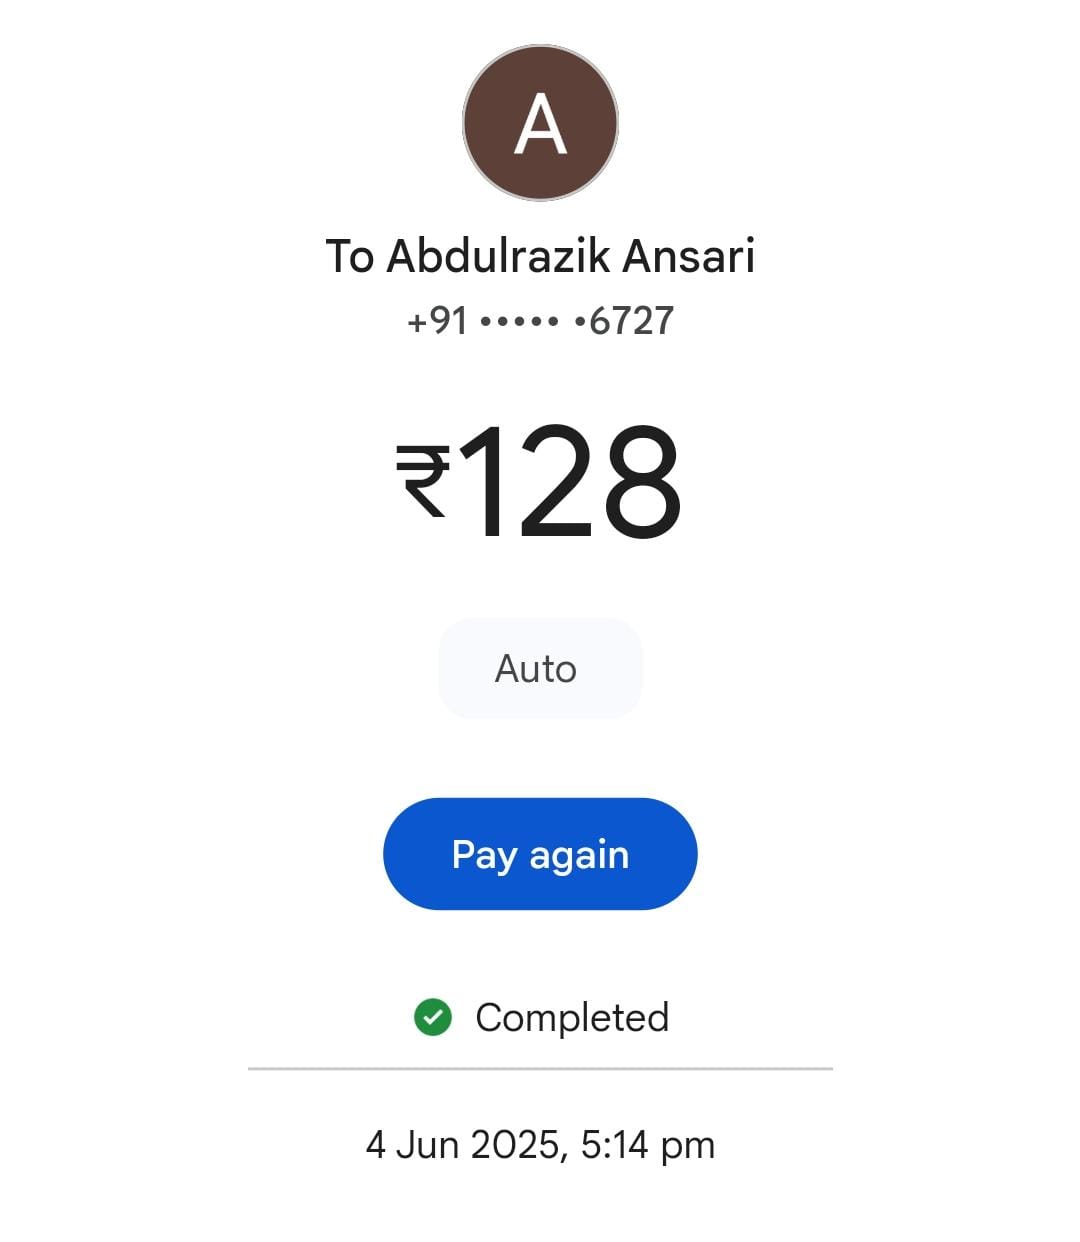Select the amount 128
Image resolution: width=1080 pixels, height=1242 pixels.
[x=570, y=482]
